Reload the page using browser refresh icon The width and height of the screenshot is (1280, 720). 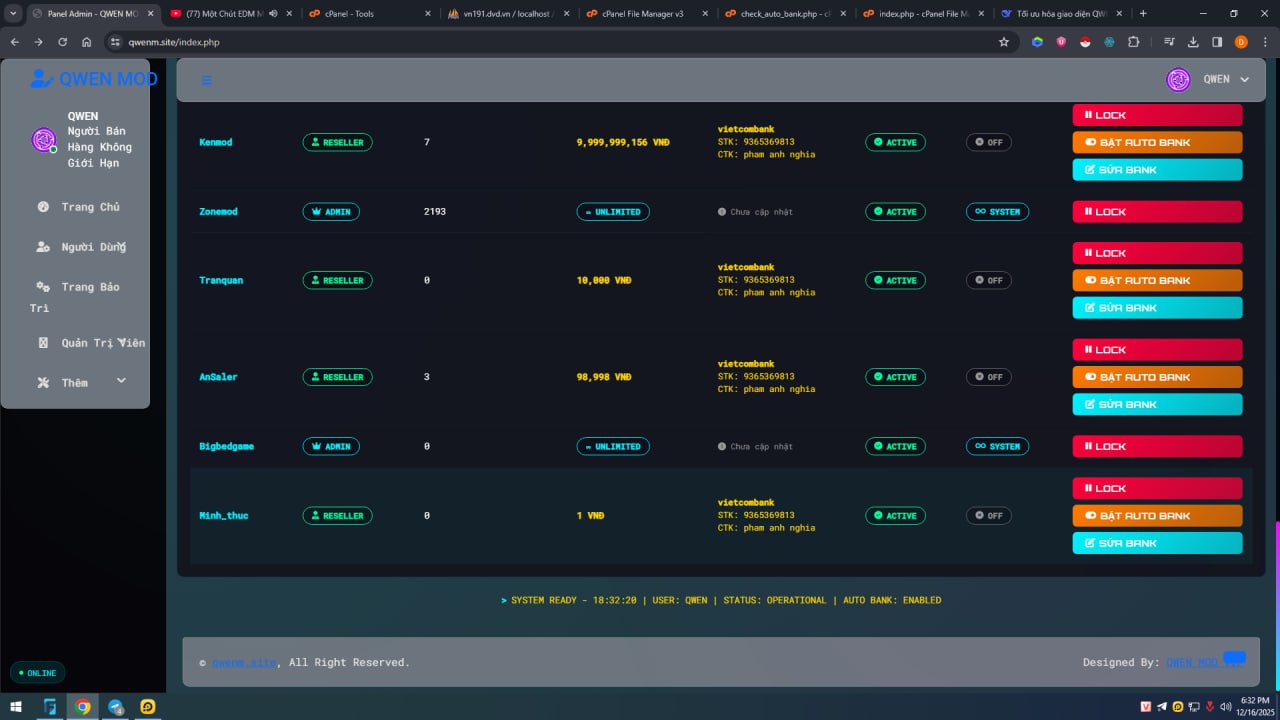(x=63, y=42)
